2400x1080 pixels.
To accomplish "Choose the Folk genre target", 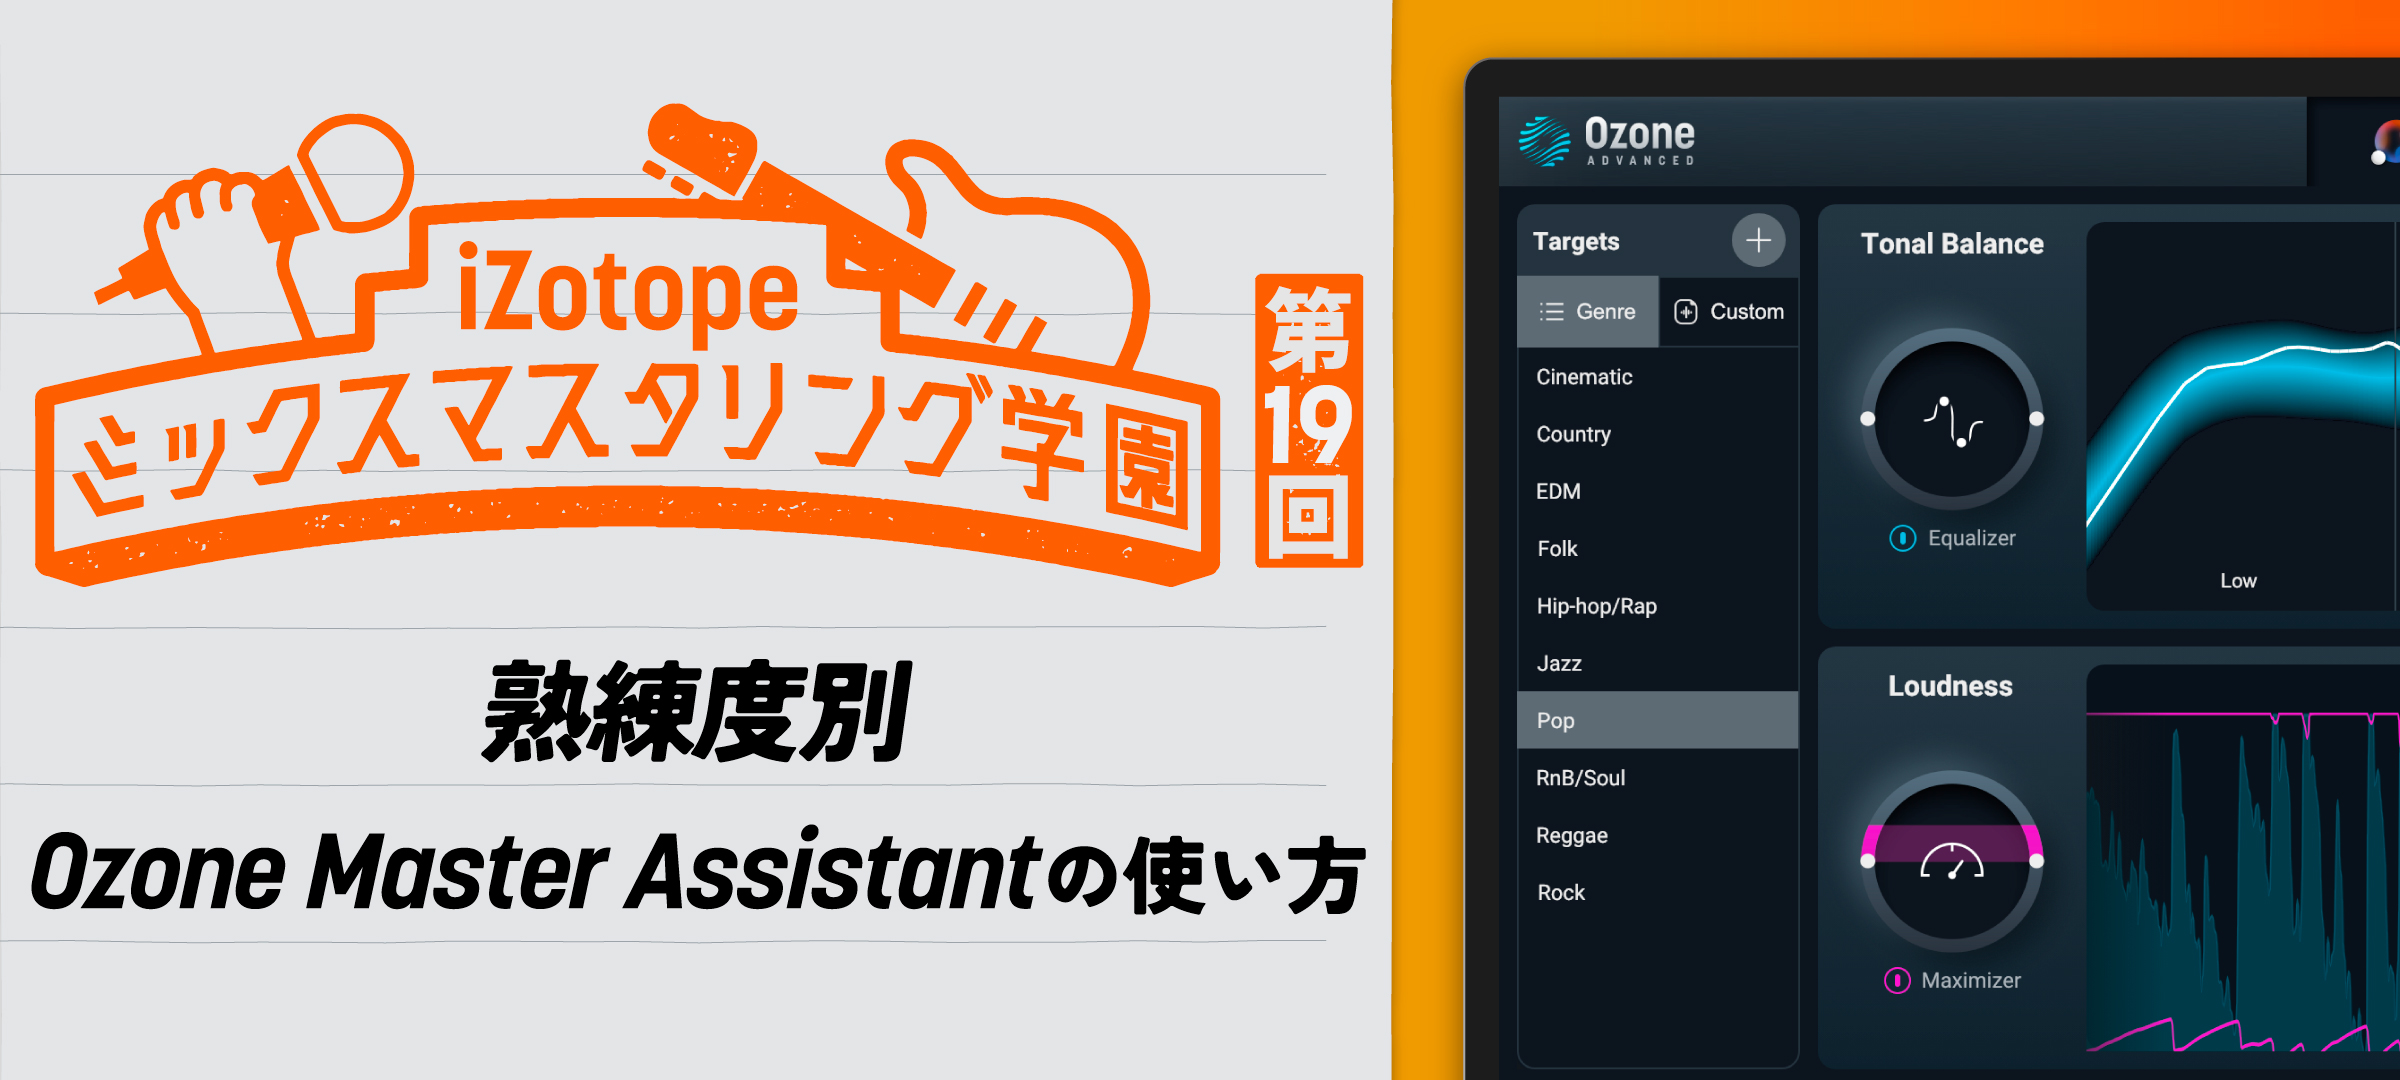I will click(x=1658, y=548).
